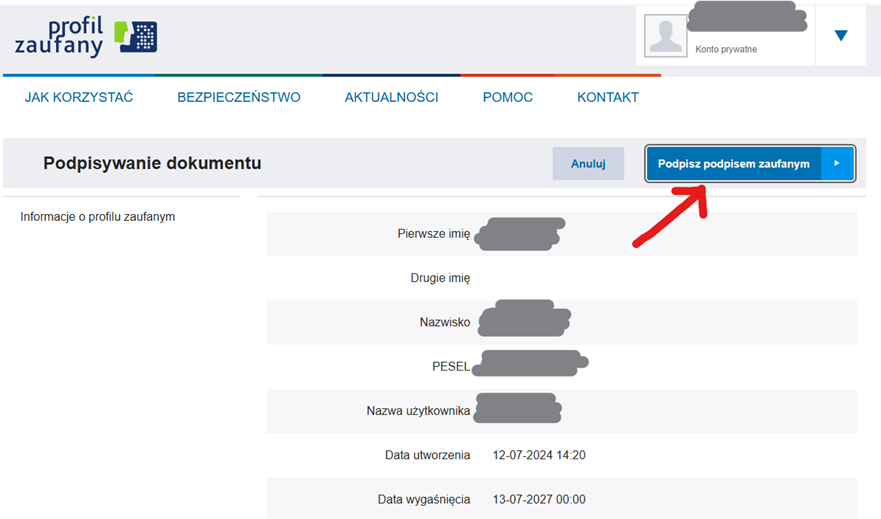Click the Konto prywatne account label
Image resolution: width=881 pixels, height=519 pixels.
point(726,49)
